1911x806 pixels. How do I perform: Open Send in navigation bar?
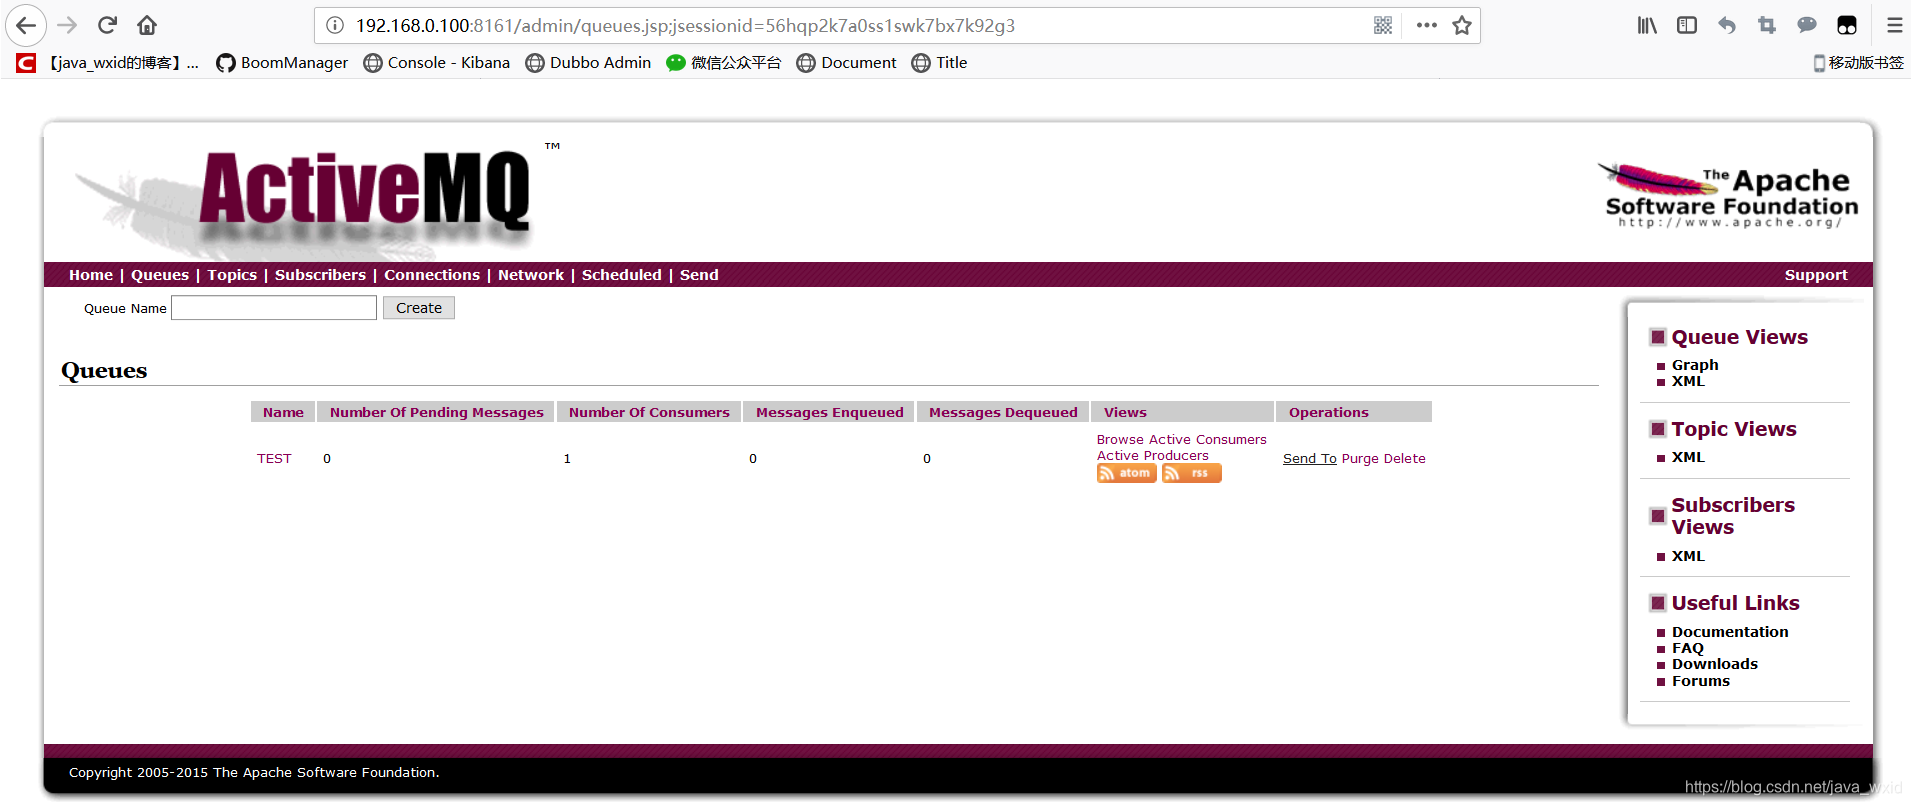(699, 275)
